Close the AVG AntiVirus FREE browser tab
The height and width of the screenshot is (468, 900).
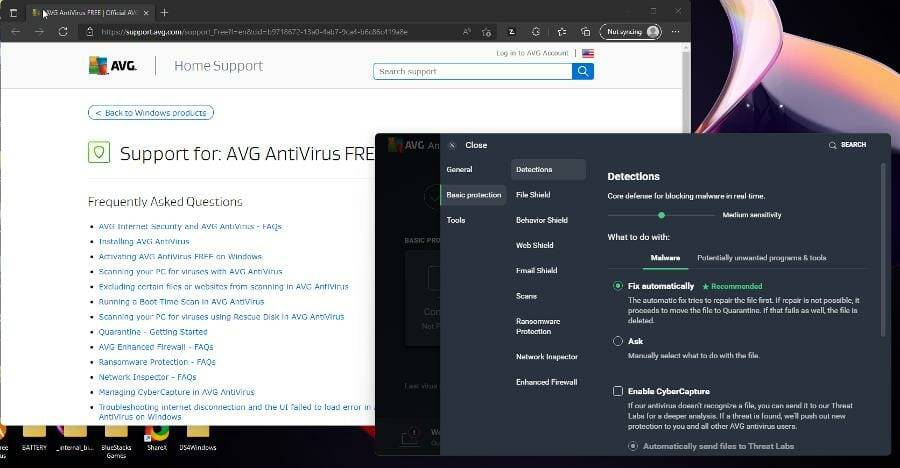click(x=146, y=12)
